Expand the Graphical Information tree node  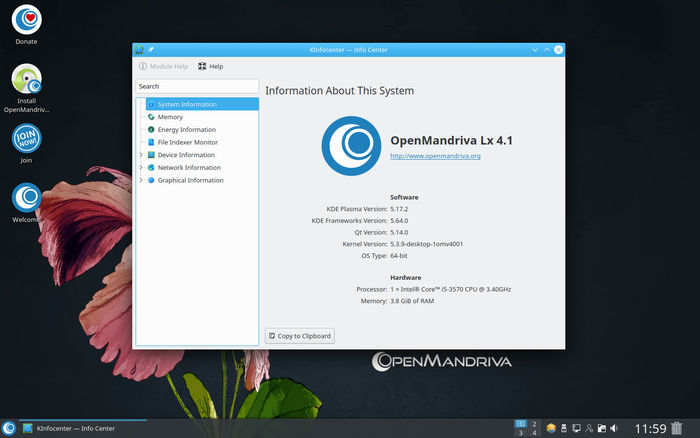click(140, 181)
